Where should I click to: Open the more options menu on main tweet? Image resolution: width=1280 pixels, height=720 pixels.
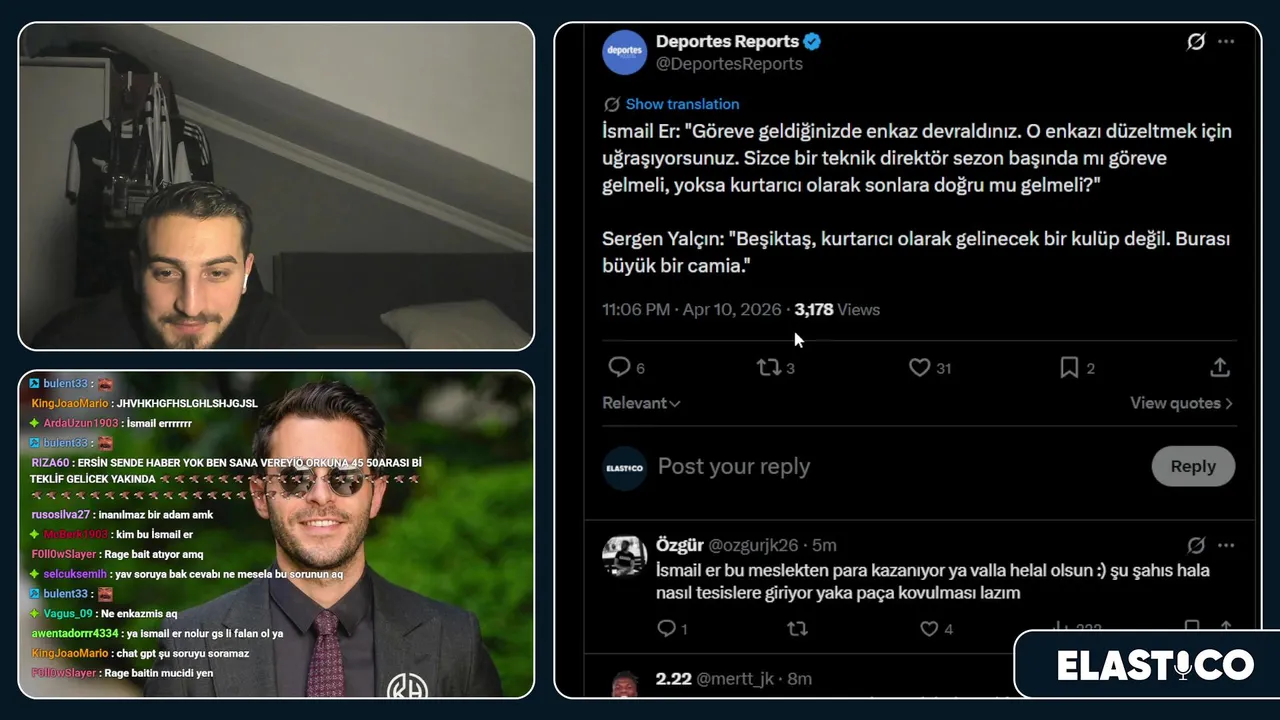pyautogui.click(x=1226, y=42)
